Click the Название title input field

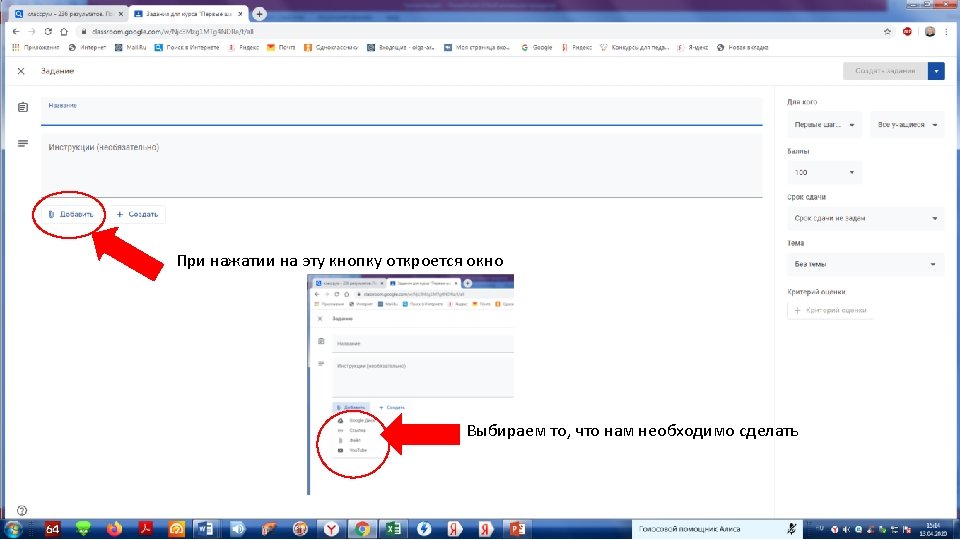click(x=402, y=111)
